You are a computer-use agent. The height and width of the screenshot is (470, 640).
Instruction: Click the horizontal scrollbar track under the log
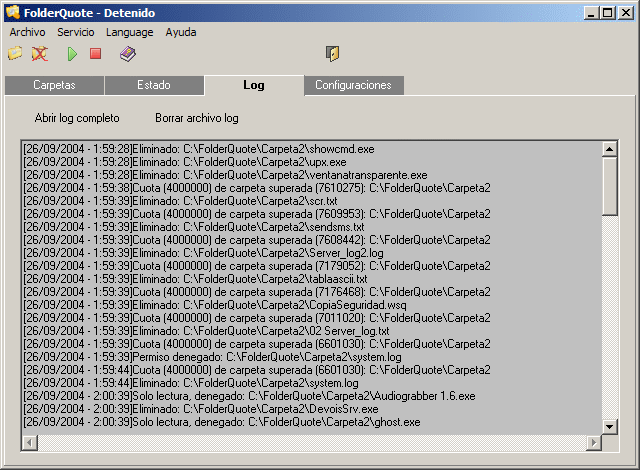(312, 443)
